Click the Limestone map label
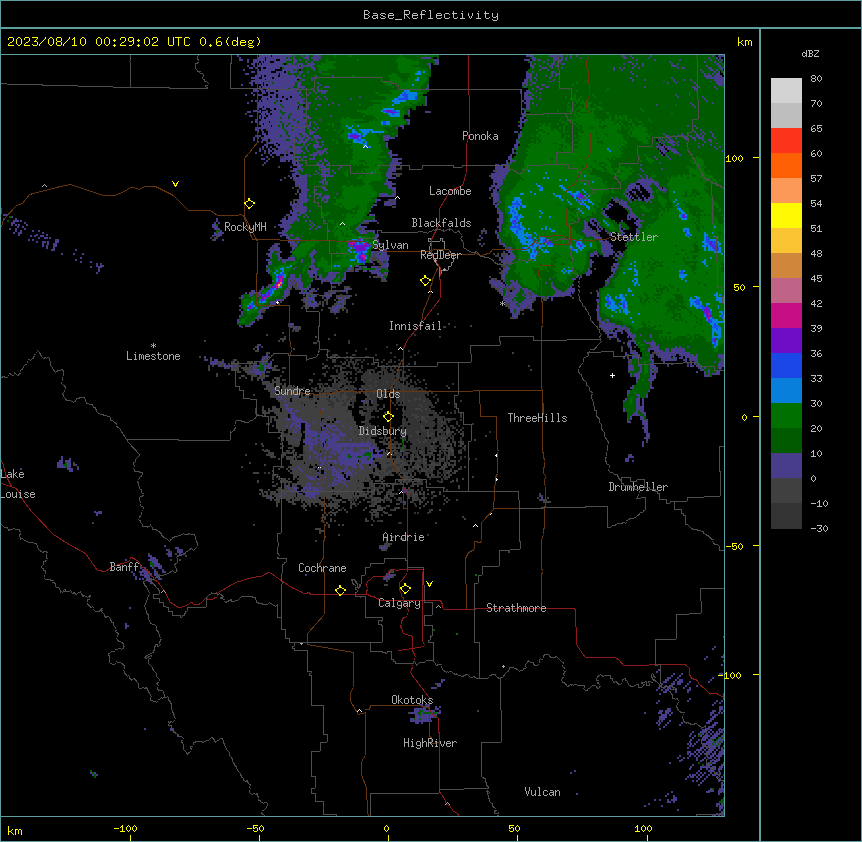 (x=153, y=356)
